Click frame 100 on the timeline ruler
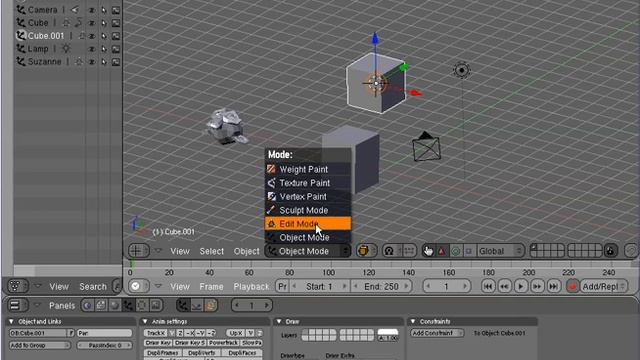The image size is (640, 360). [329, 272]
